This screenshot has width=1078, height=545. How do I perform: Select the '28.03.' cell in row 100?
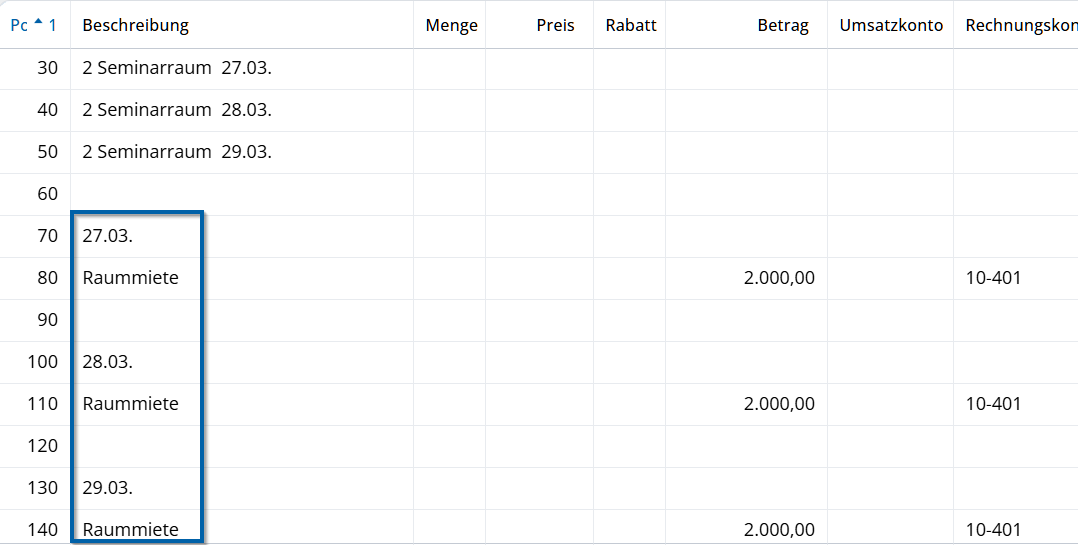coord(108,362)
